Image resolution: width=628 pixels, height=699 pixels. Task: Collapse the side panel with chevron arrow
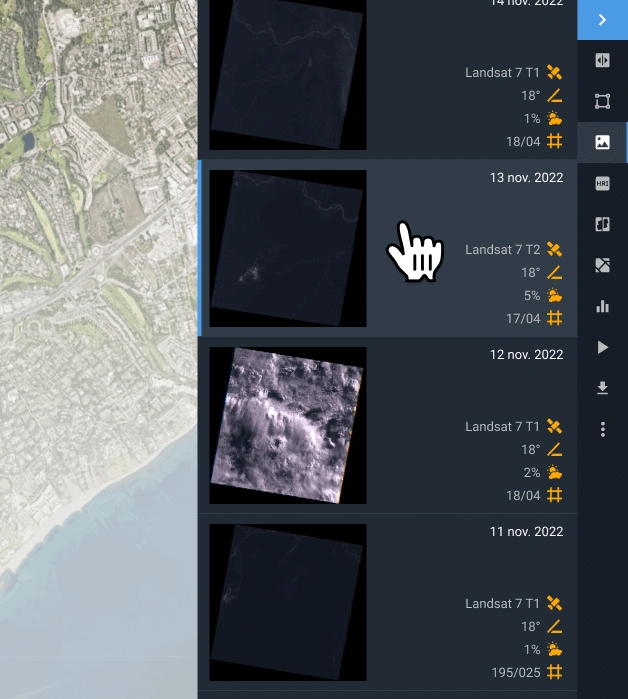coord(602,20)
